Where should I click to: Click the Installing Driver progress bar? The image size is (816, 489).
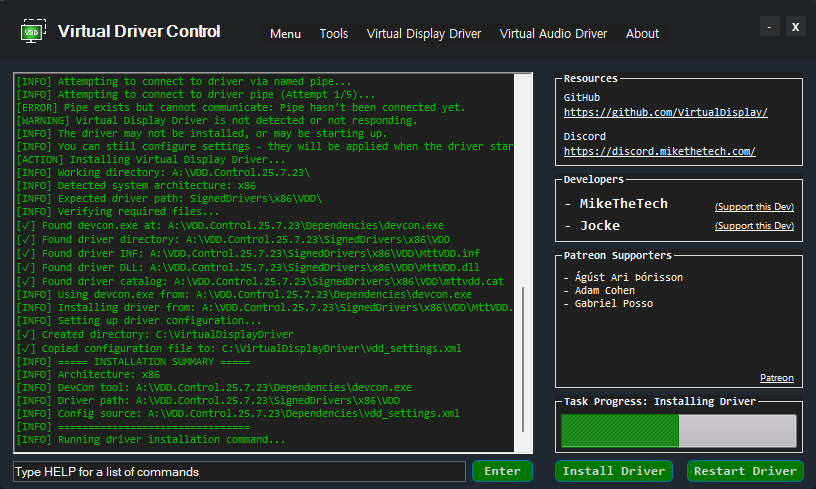[678, 431]
